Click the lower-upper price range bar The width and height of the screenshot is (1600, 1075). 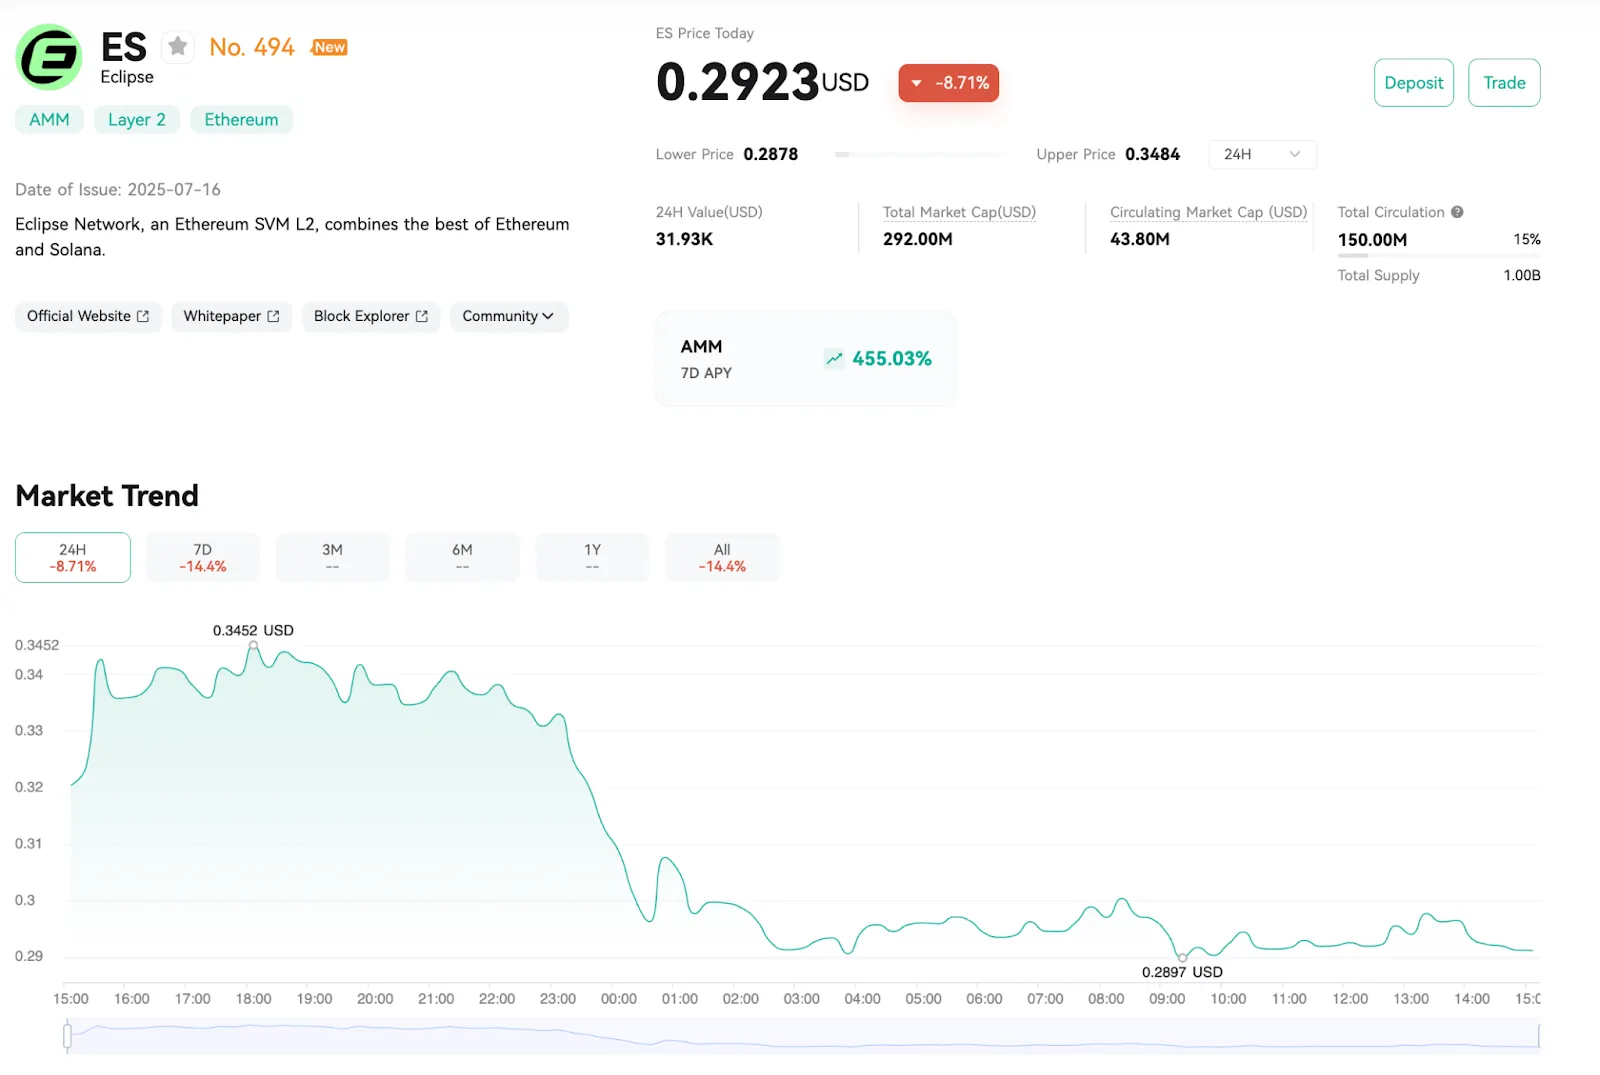click(918, 155)
